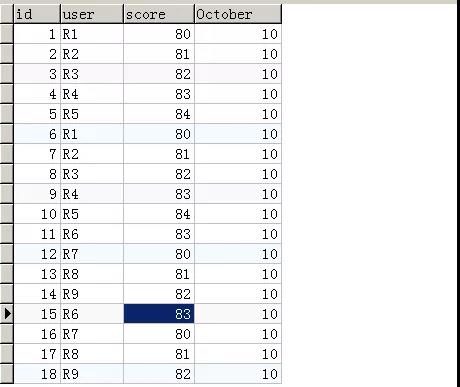Click user cell R5 in row id 5
460x387 pixels.
tap(92, 114)
